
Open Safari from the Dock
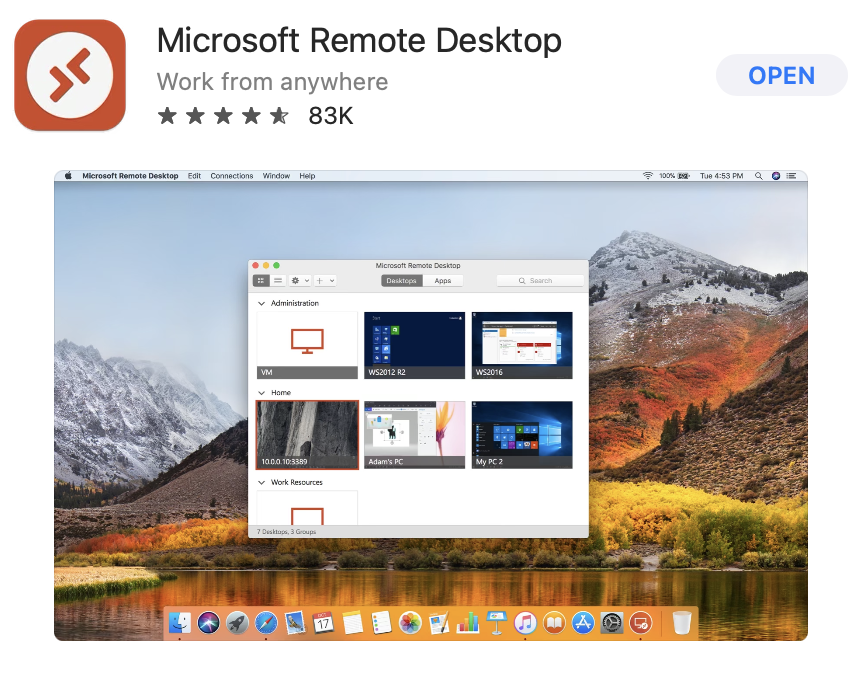[266, 623]
